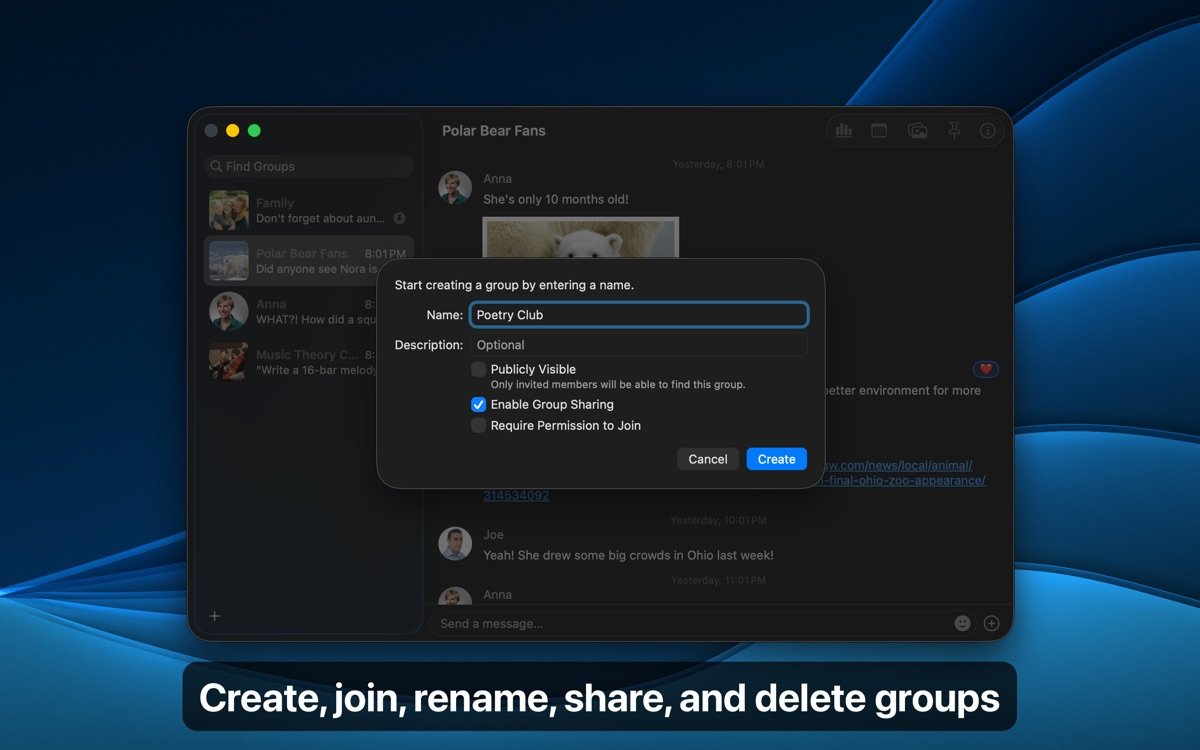Uncheck Enable Group Sharing
Viewport: 1200px width, 750px height.
coord(479,404)
